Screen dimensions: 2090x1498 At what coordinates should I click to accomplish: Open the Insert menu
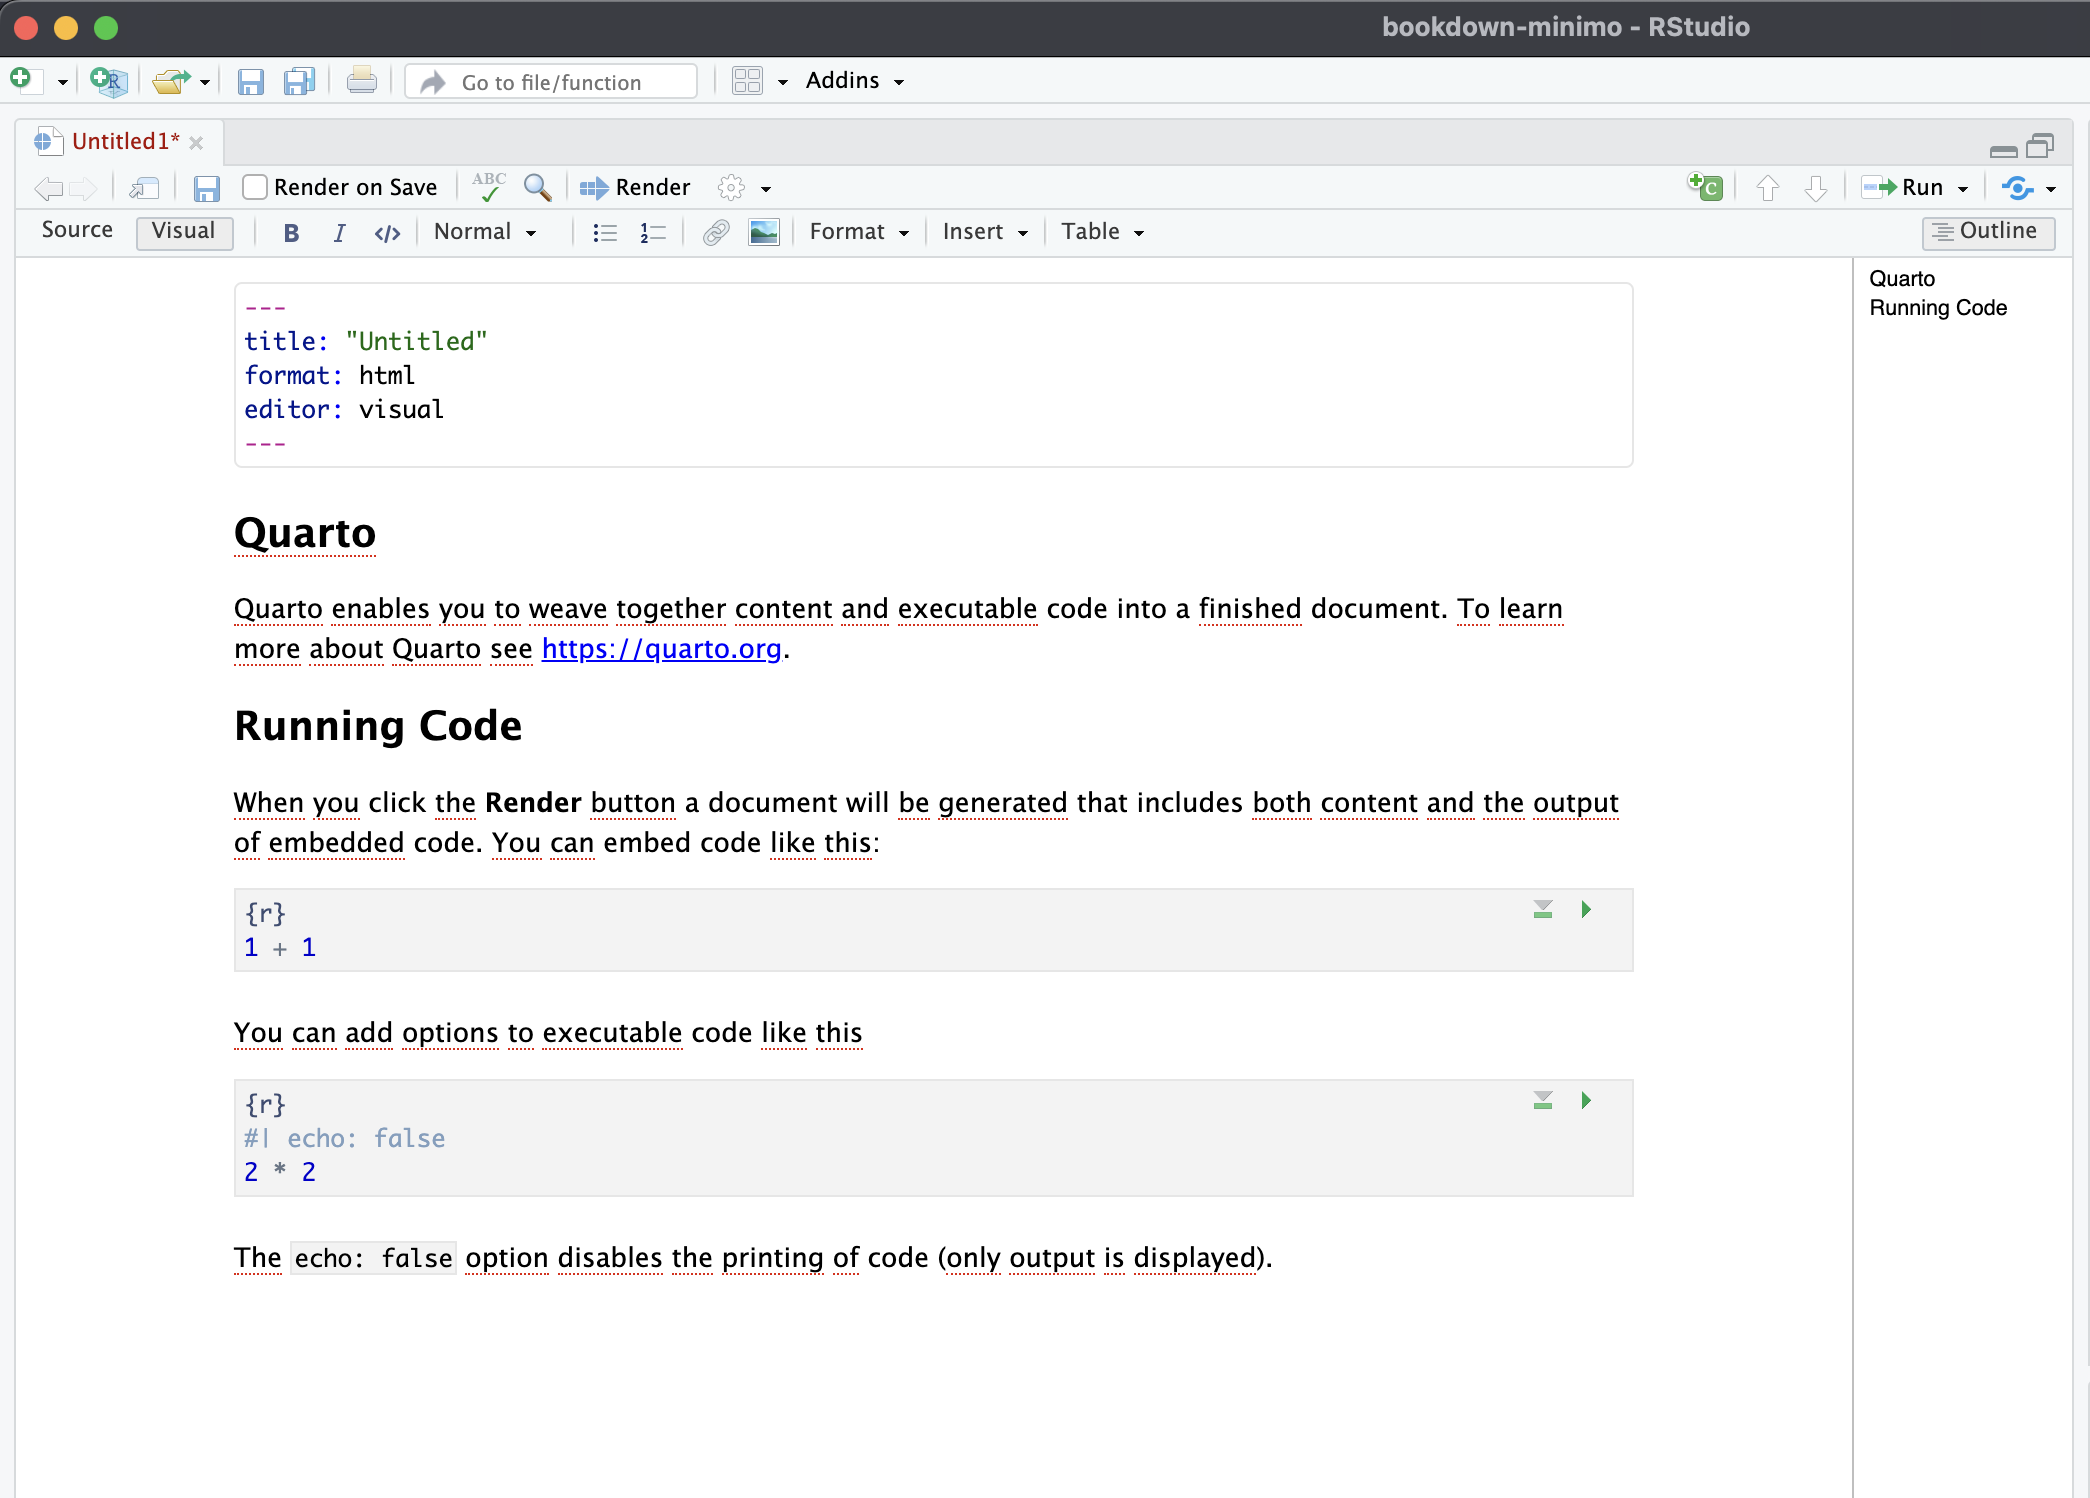(x=985, y=232)
